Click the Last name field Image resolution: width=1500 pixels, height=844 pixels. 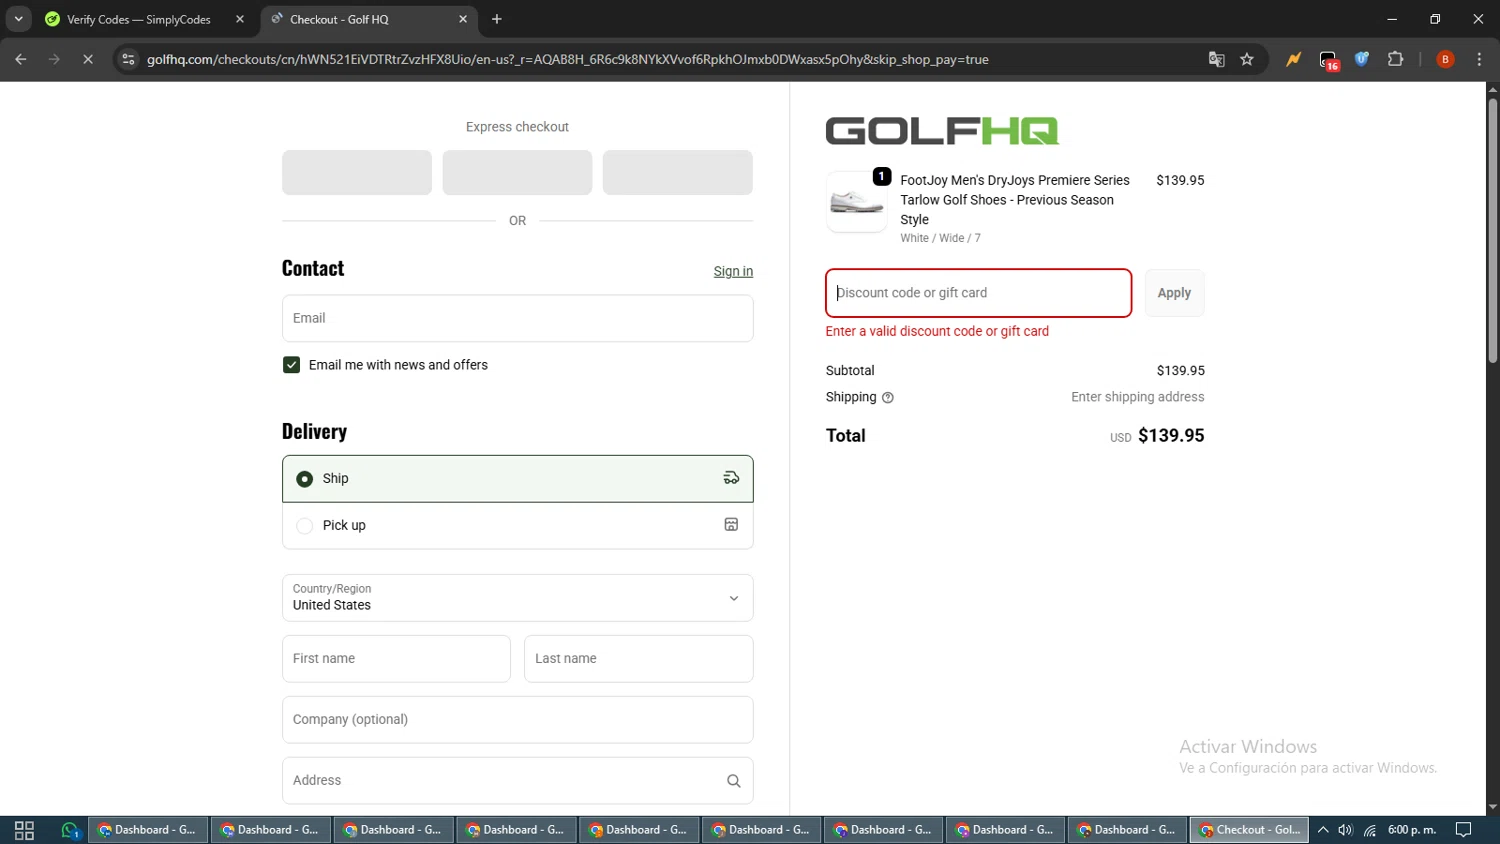638,659
